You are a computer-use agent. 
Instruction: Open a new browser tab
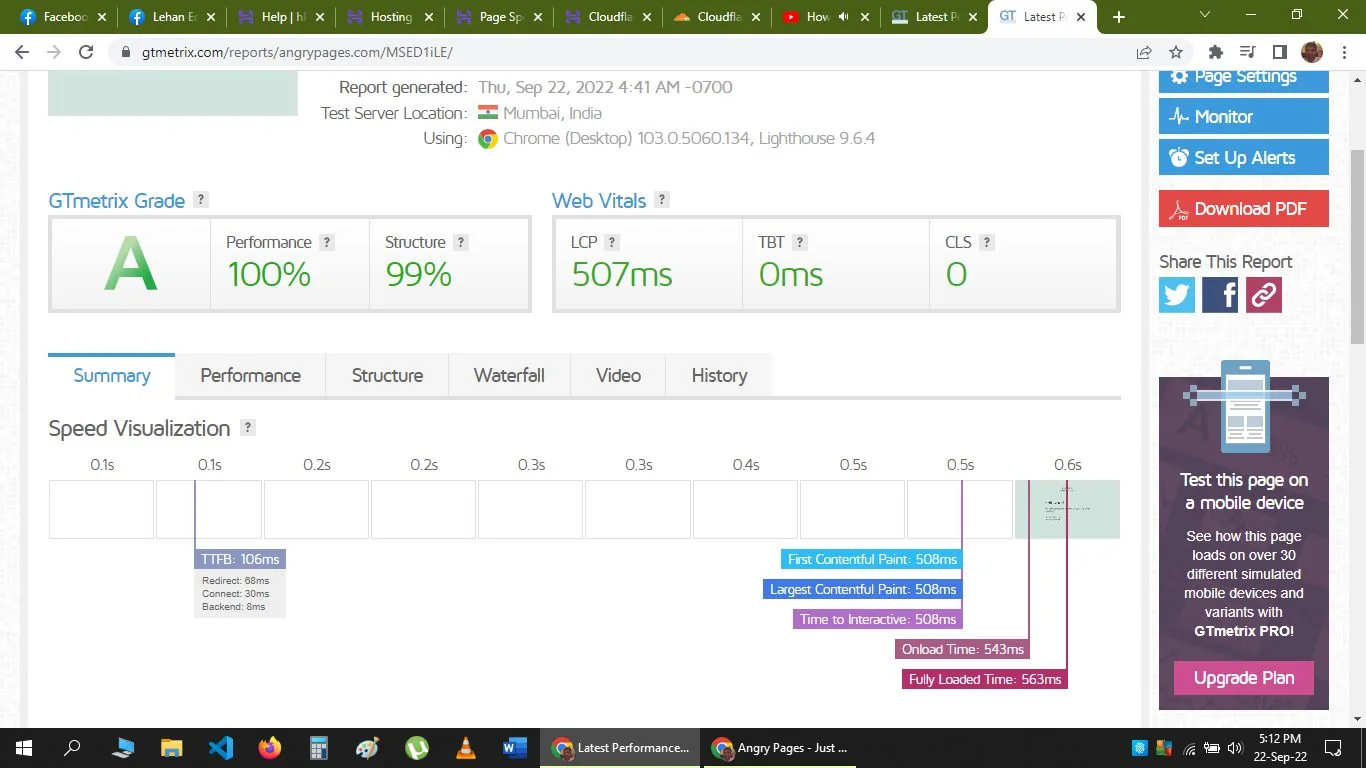1119,17
